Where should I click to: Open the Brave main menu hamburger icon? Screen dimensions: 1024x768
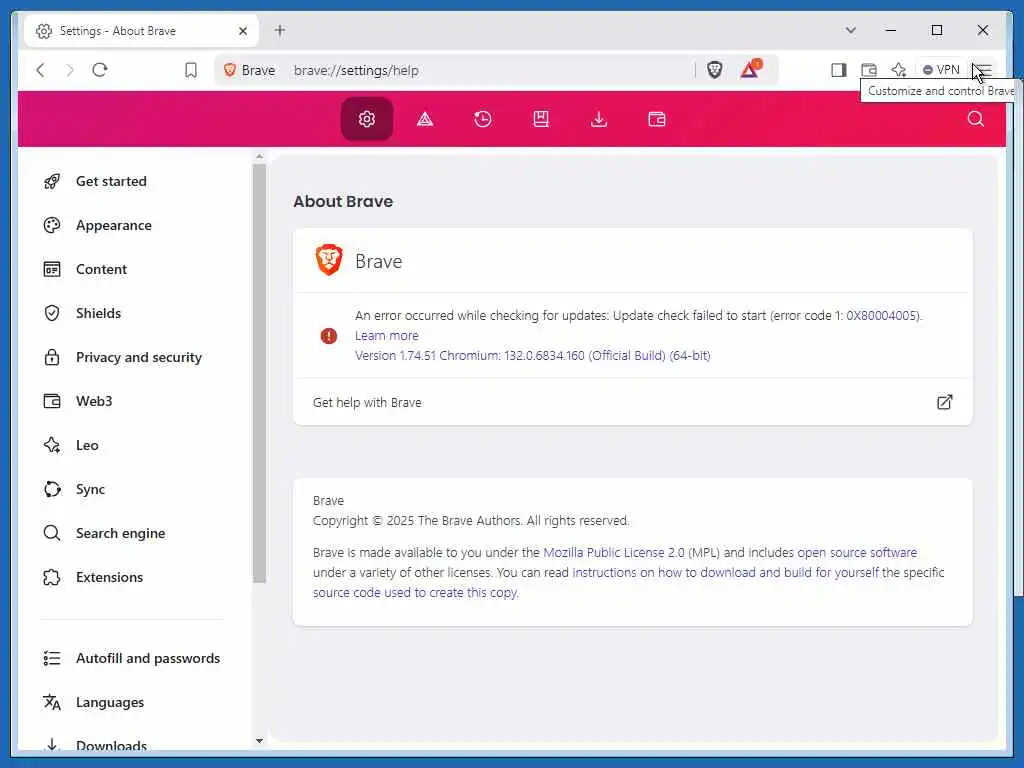click(983, 70)
